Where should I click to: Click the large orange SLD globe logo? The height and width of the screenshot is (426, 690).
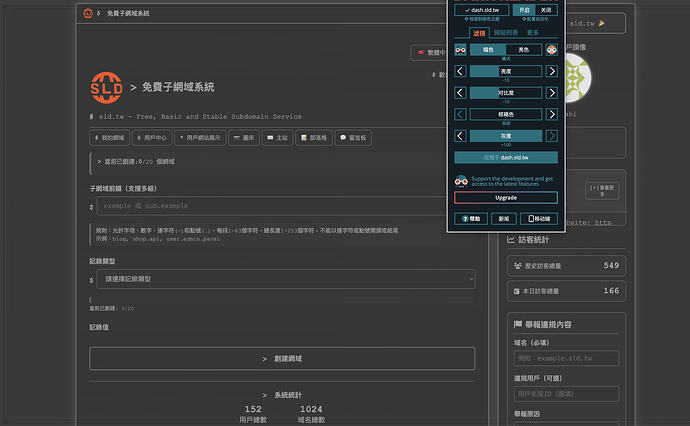[106, 88]
